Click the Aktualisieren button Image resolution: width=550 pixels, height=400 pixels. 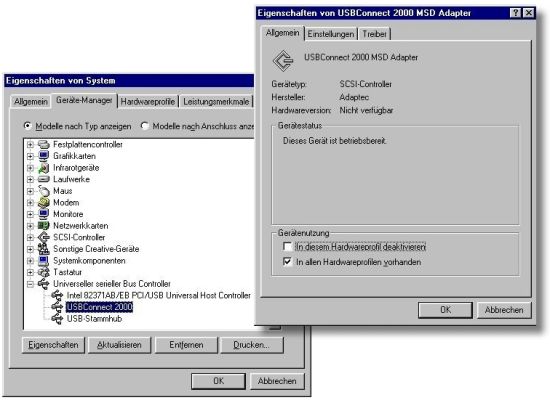119,345
